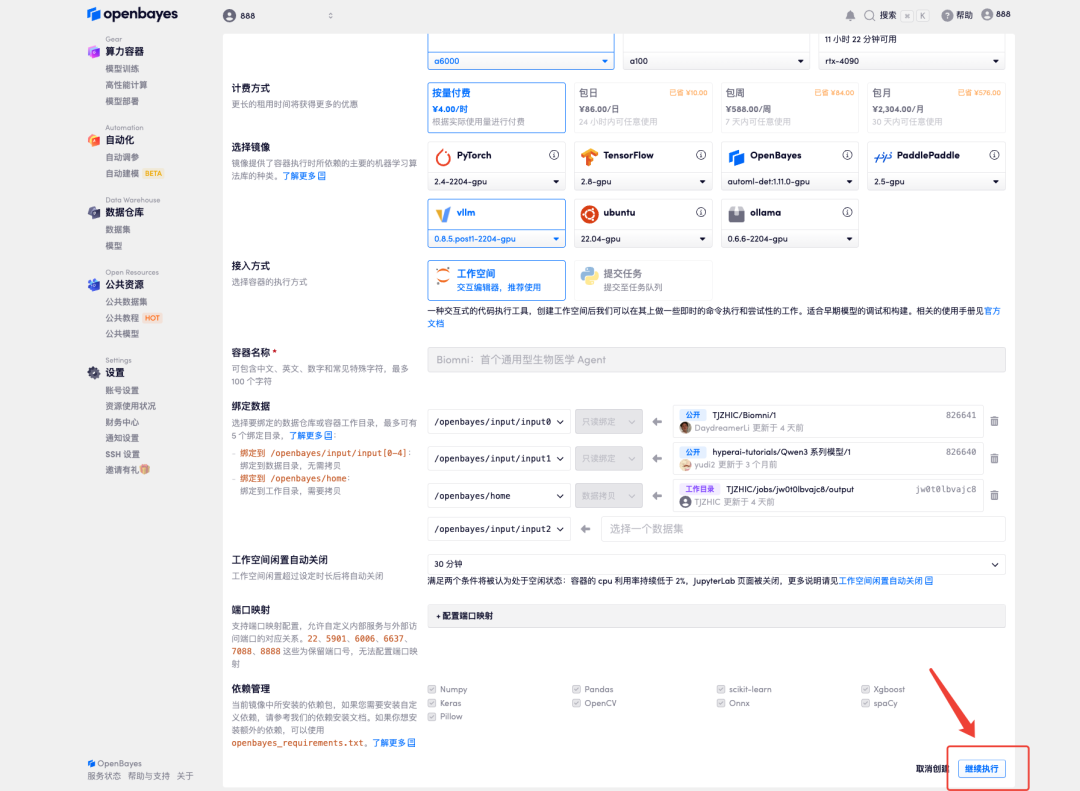Open the 30 分钟 idle shutdown dropdown
Screen dimensions: 1080x791
coord(716,564)
